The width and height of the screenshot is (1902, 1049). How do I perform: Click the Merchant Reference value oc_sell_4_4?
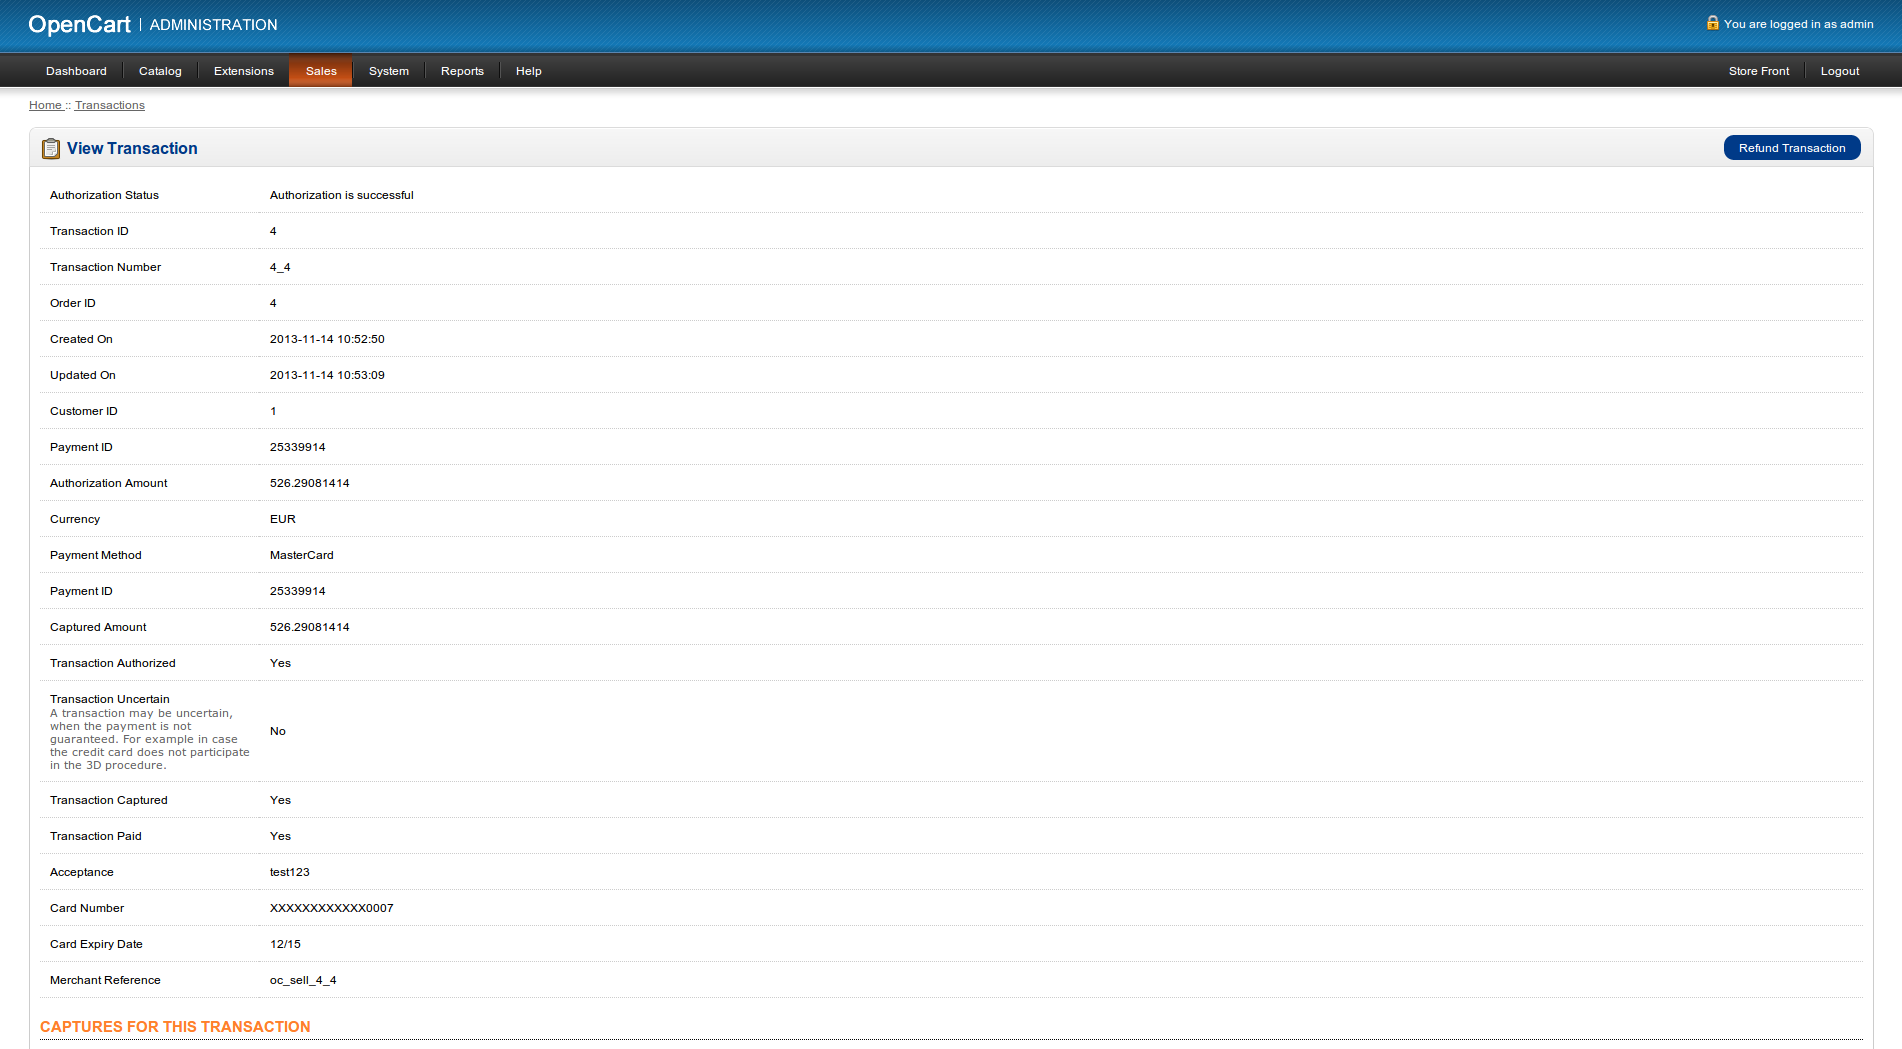[x=303, y=980]
